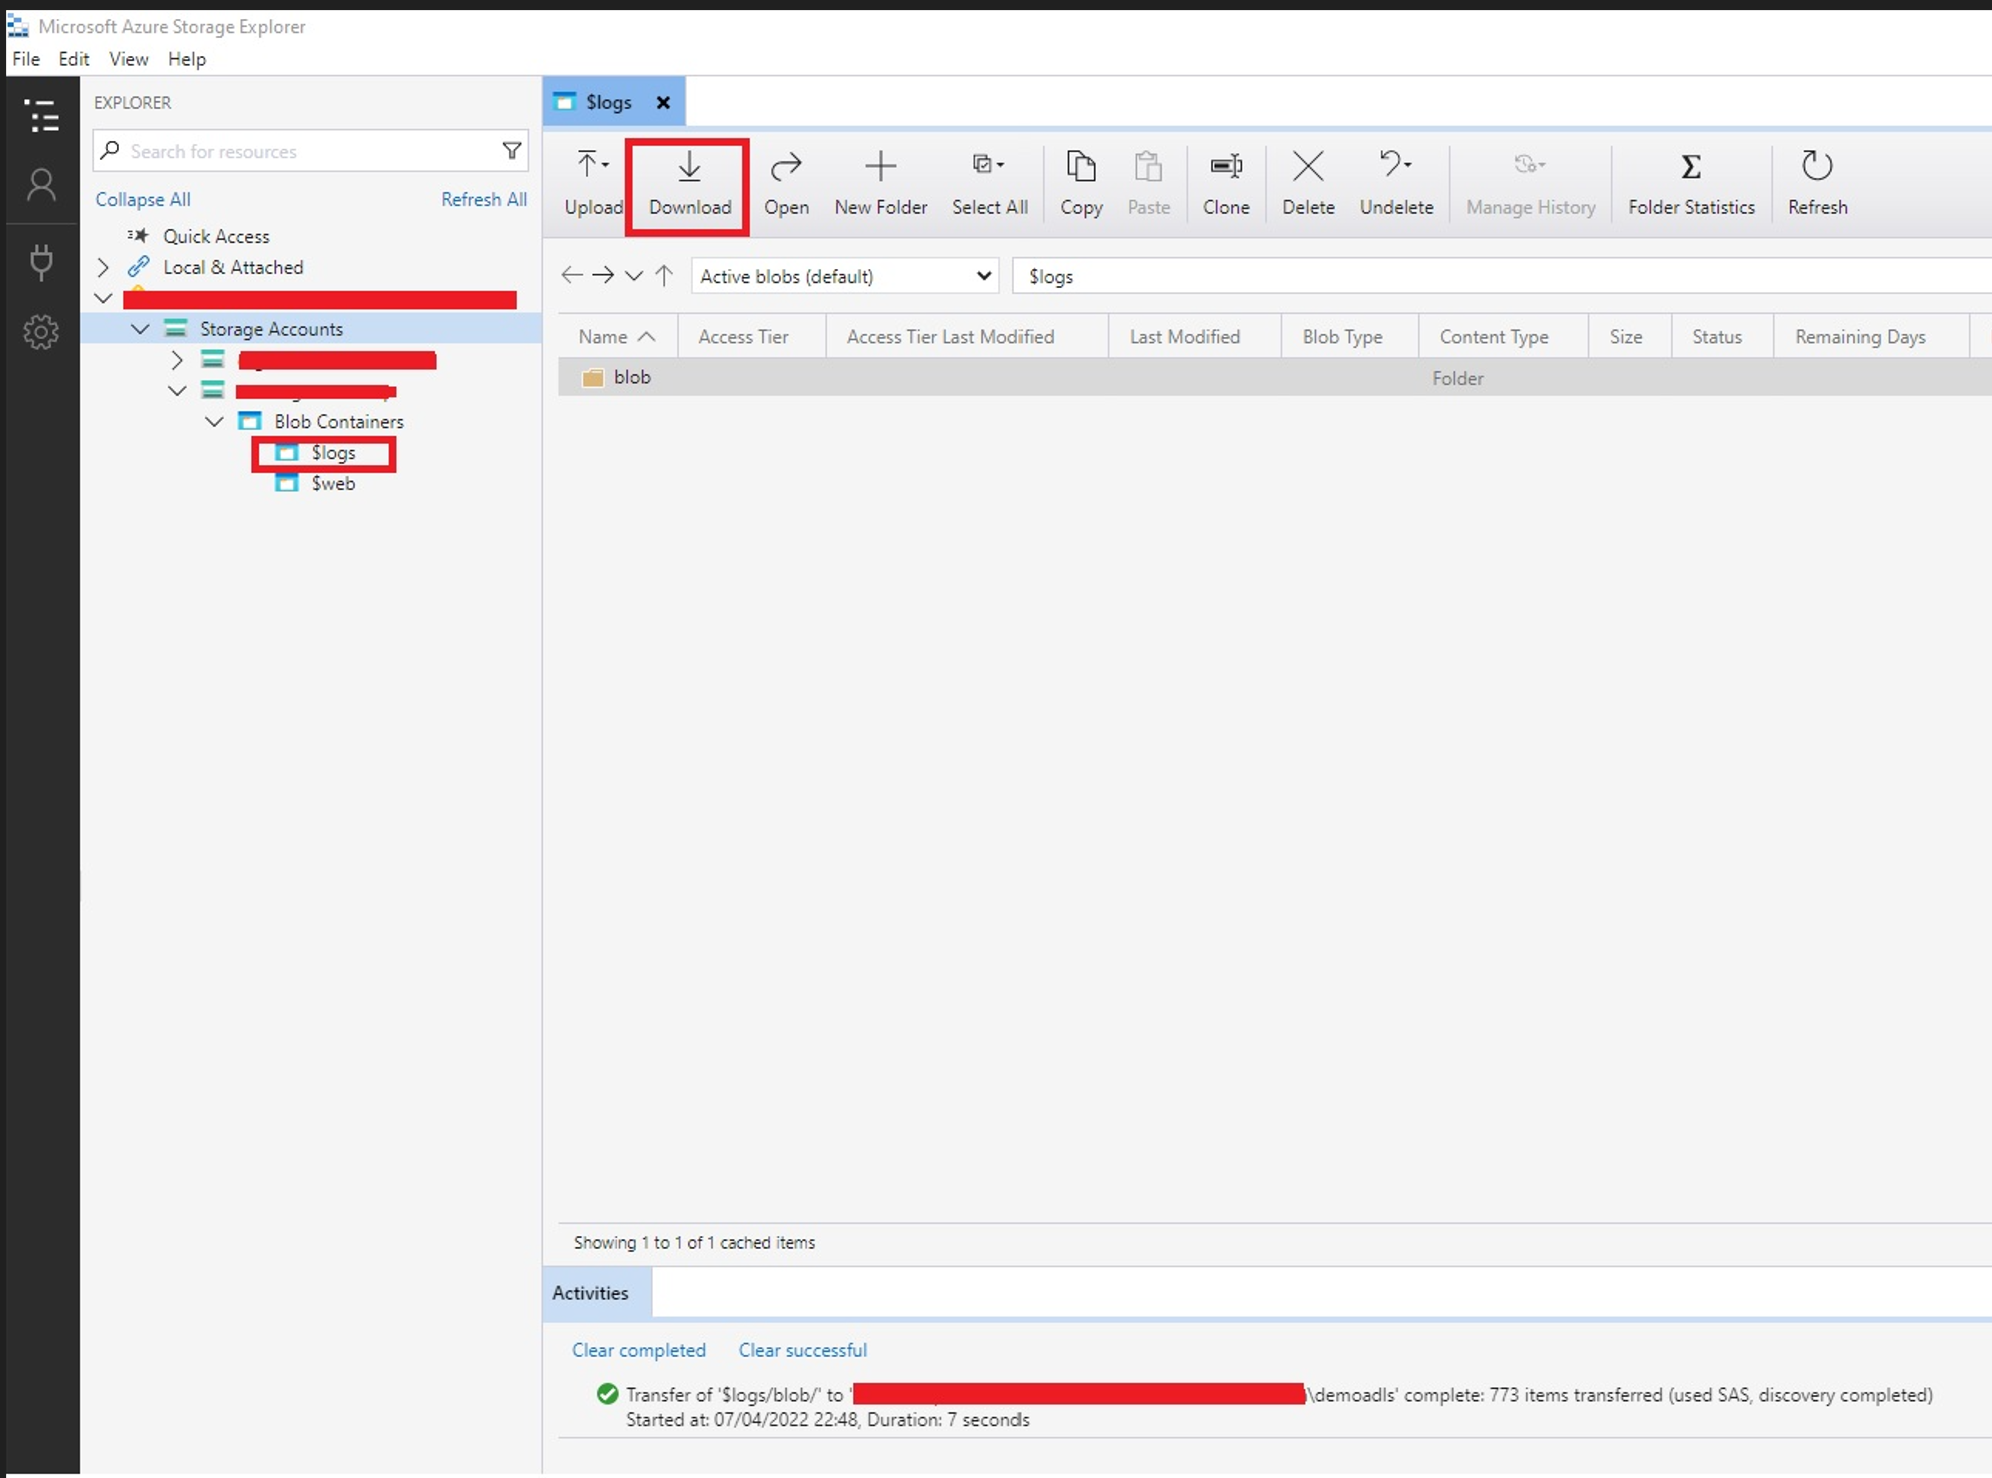1992x1478 pixels.
Task: Open the account management person icon
Action: [41, 185]
